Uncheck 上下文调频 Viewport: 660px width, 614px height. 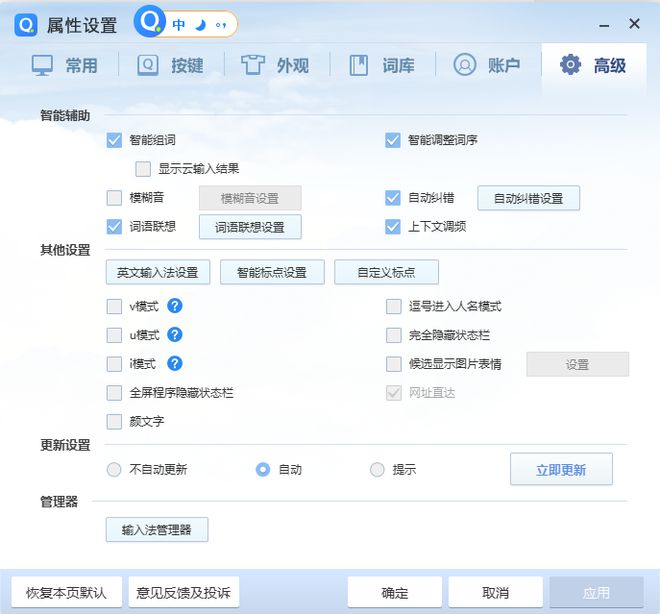pyautogui.click(x=393, y=227)
